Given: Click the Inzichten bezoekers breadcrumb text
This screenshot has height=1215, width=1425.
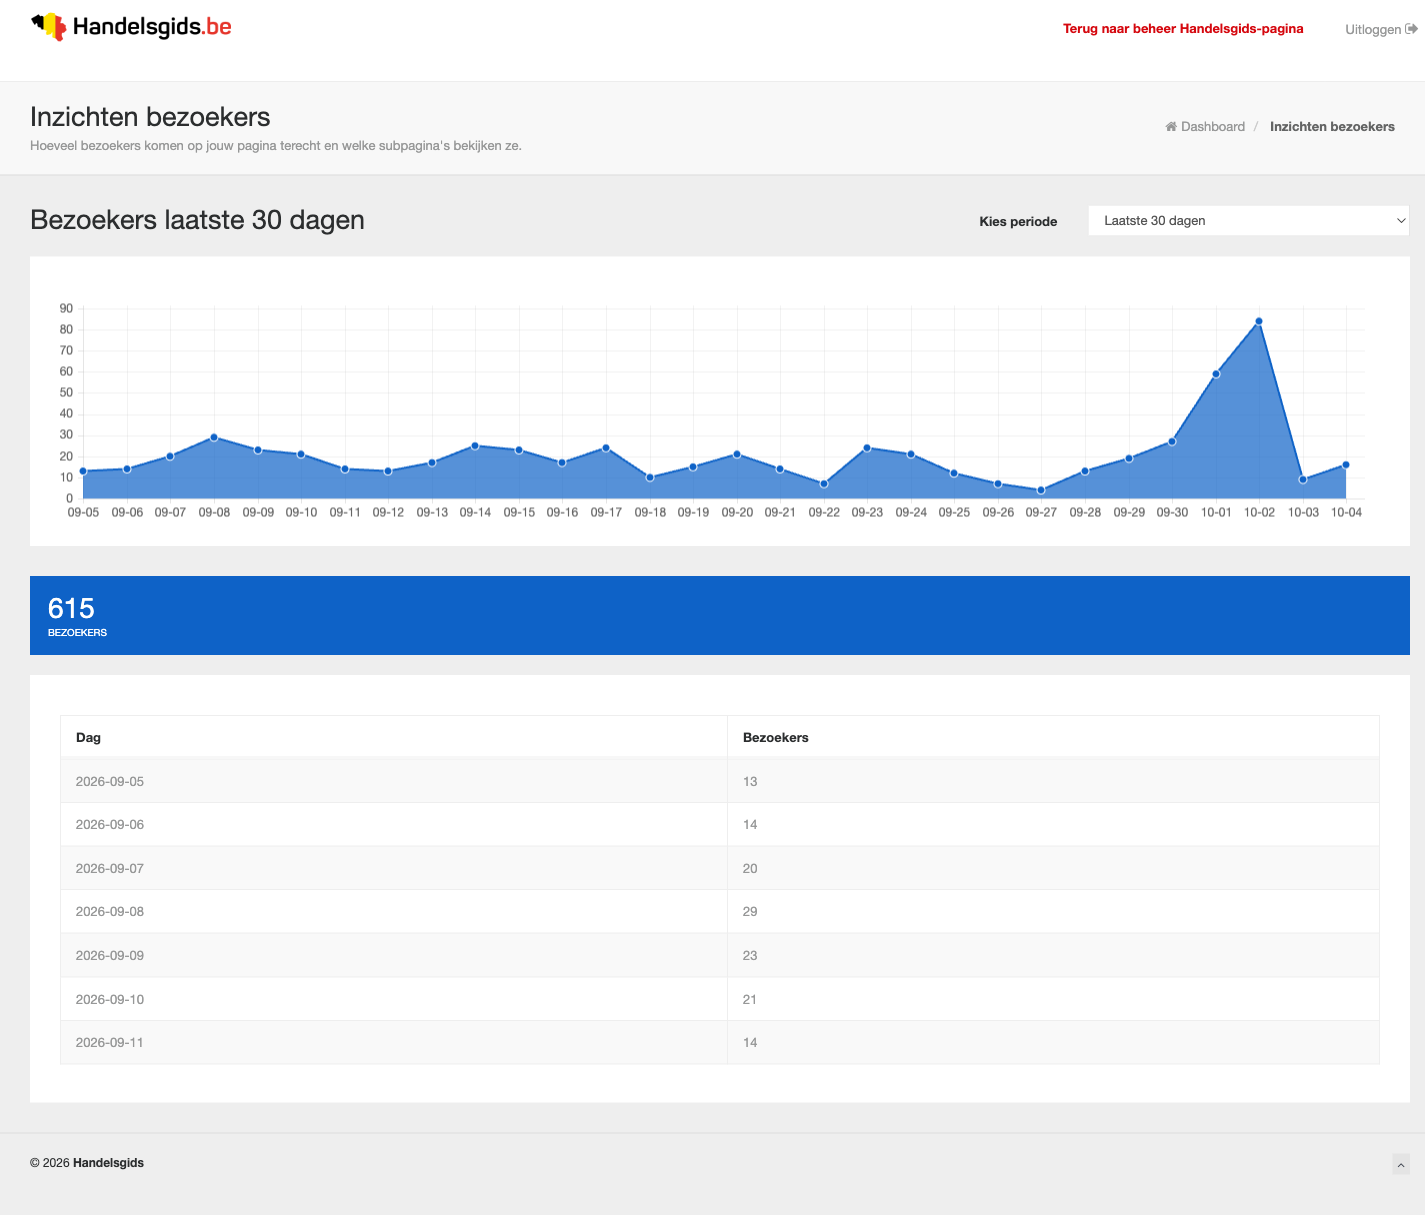Looking at the screenshot, I should click(1332, 127).
